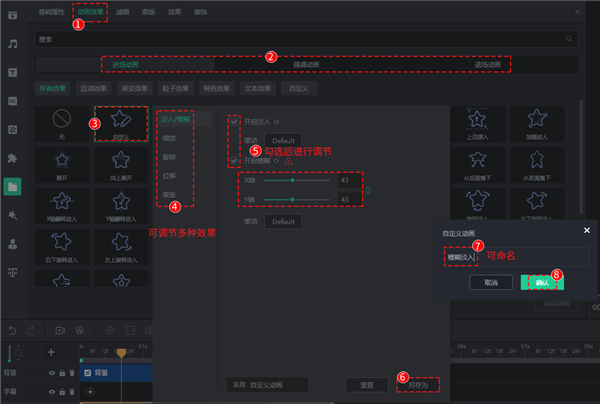Click the search magnifier icon
Viewport: 600px width, 404px height.
click(x=571, y=39)
